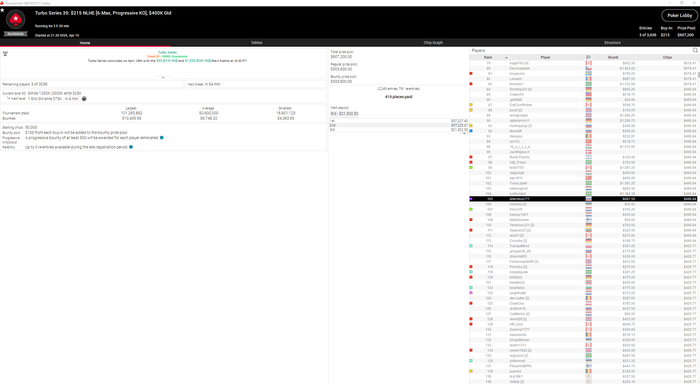Select the TranquilMind player row
Screen dimensions: 700x384
pyautogui.click(x=583, y=246)
